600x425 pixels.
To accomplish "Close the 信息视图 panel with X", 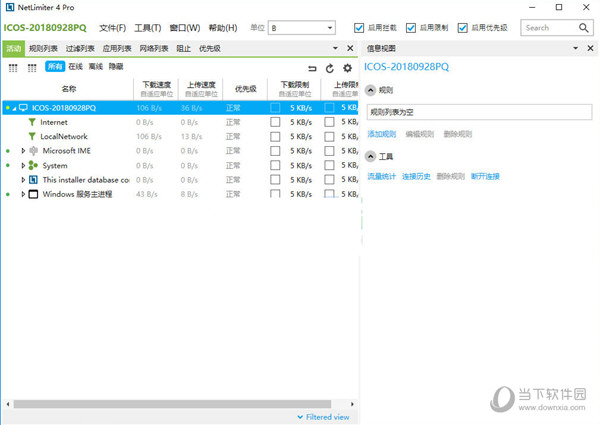I will pos(590,48).
